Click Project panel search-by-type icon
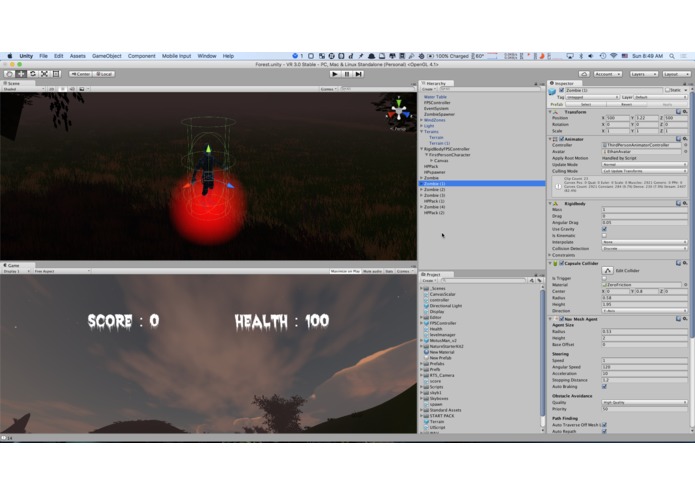695x494 pixels. coord(531,280)
